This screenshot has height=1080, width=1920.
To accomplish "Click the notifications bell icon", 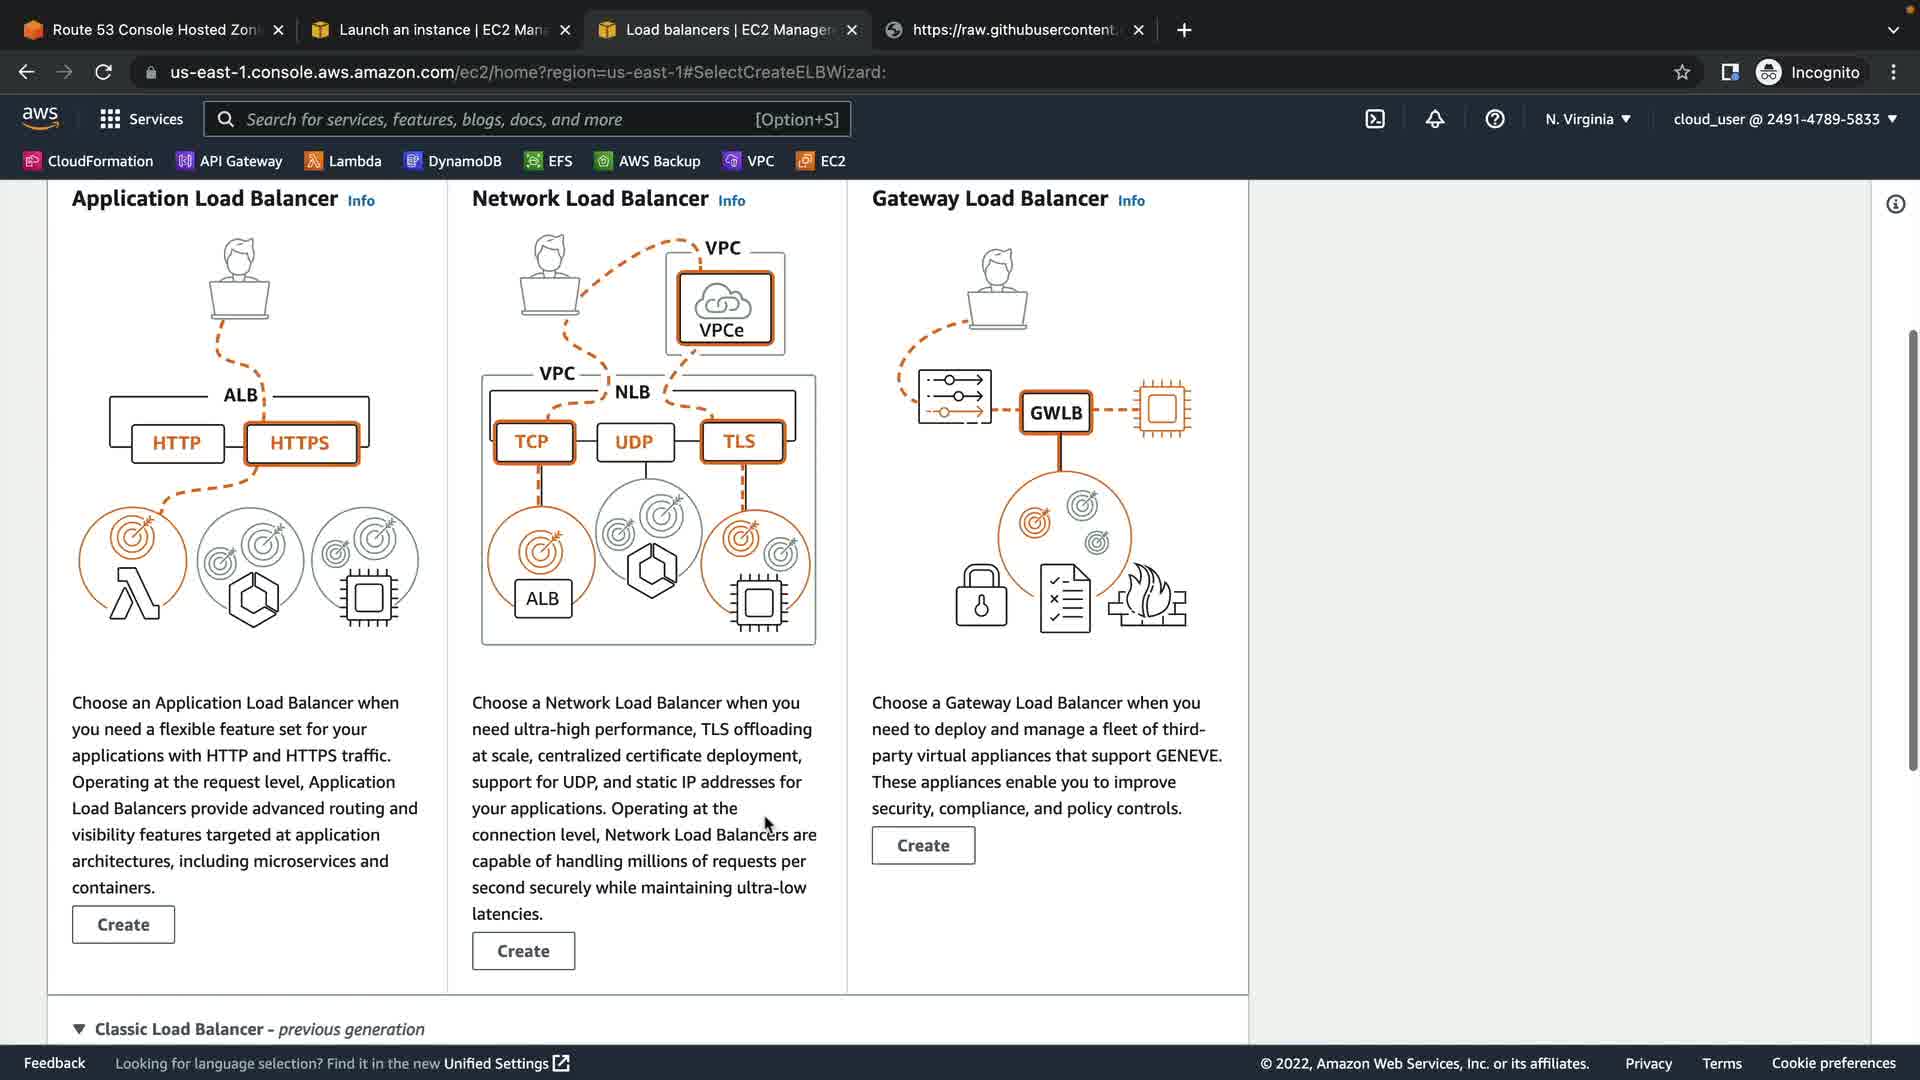I will coord(1435,119).
